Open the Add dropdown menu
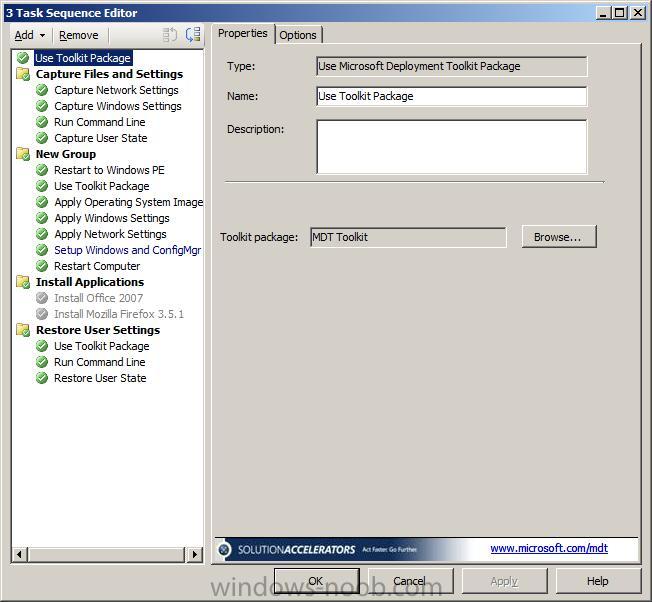 [30, 35]
